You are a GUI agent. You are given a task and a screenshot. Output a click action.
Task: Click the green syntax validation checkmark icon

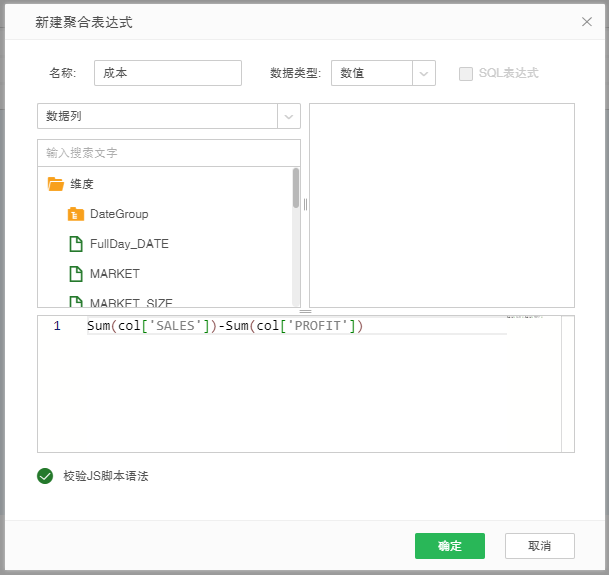45,476
